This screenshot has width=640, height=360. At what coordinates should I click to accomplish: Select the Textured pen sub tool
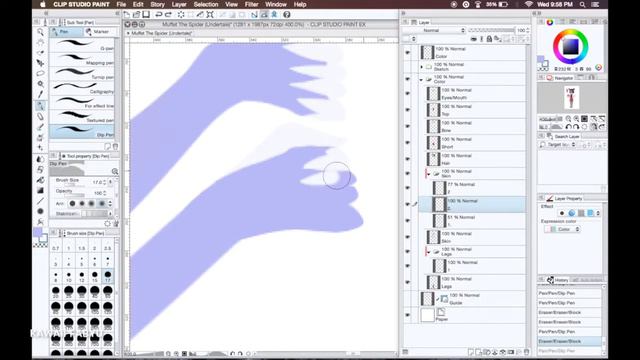(82, 117)
